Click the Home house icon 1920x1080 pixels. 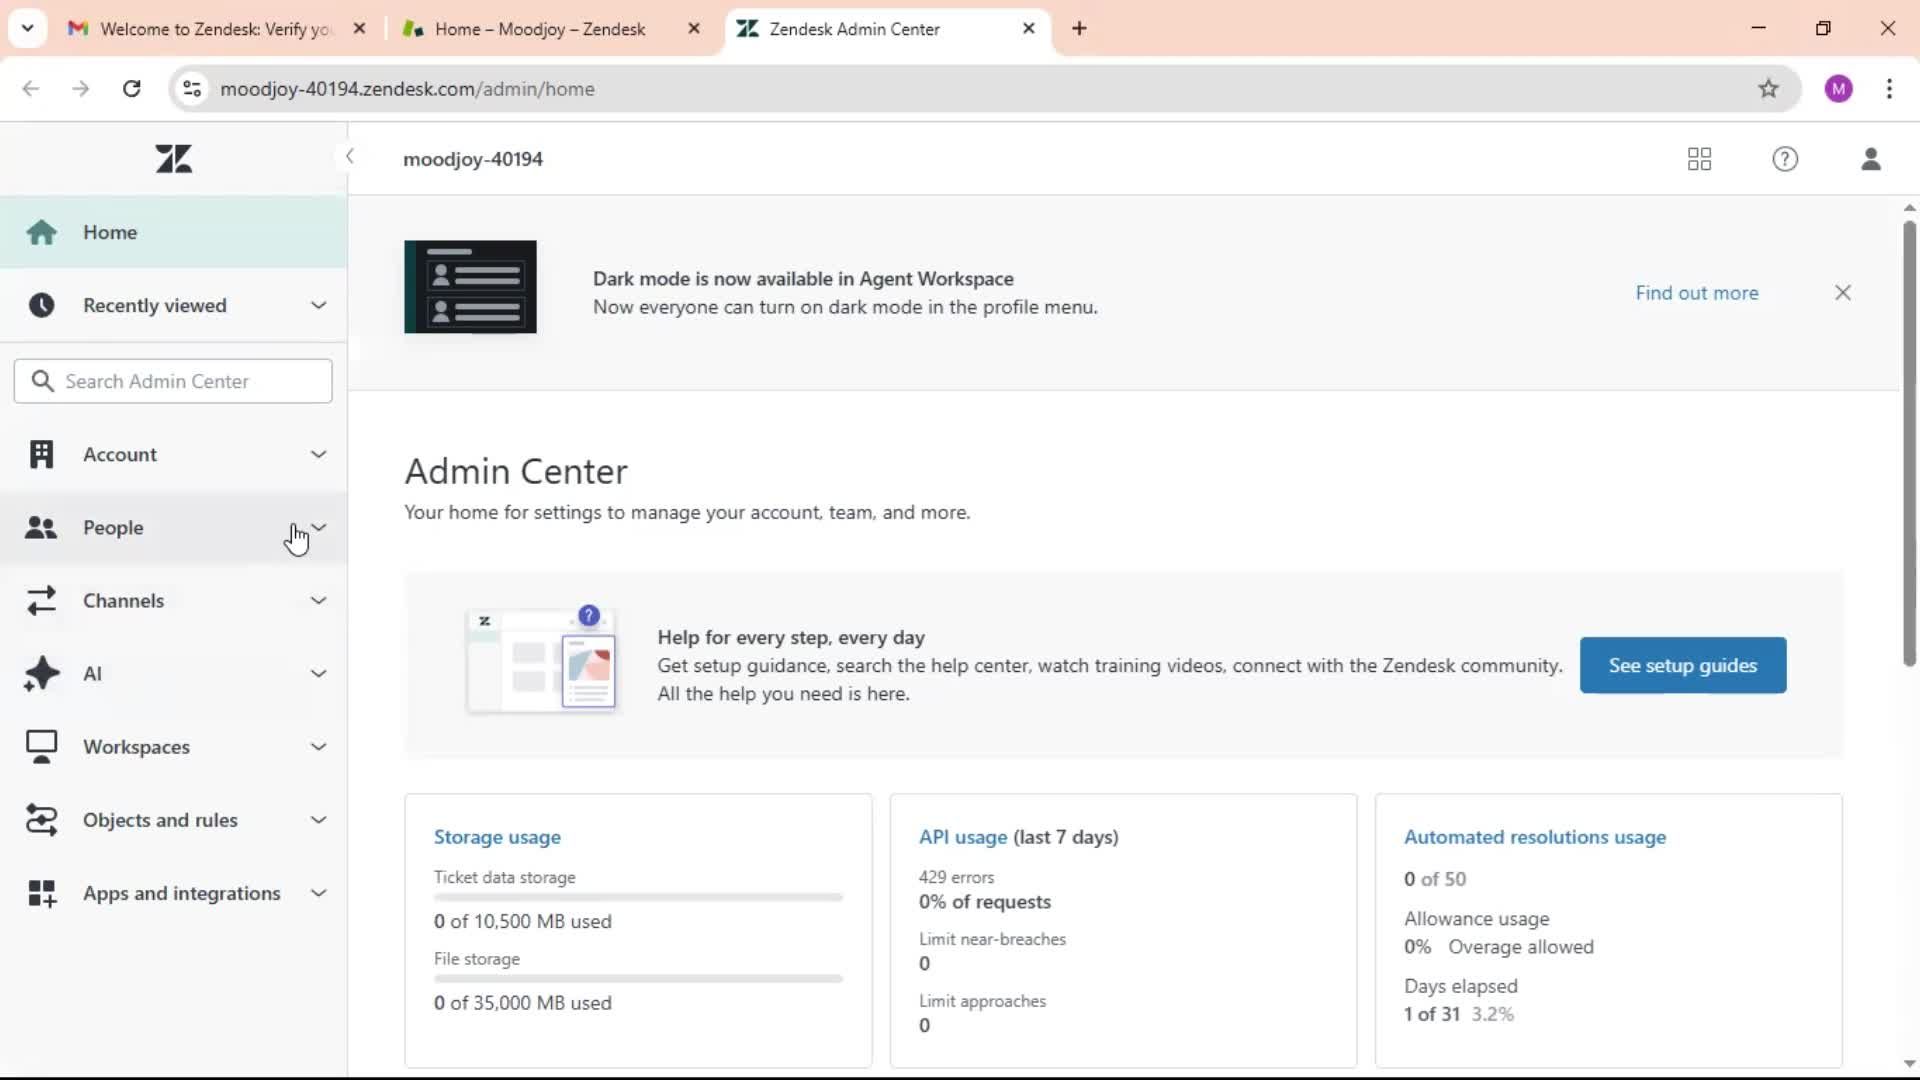41,232
